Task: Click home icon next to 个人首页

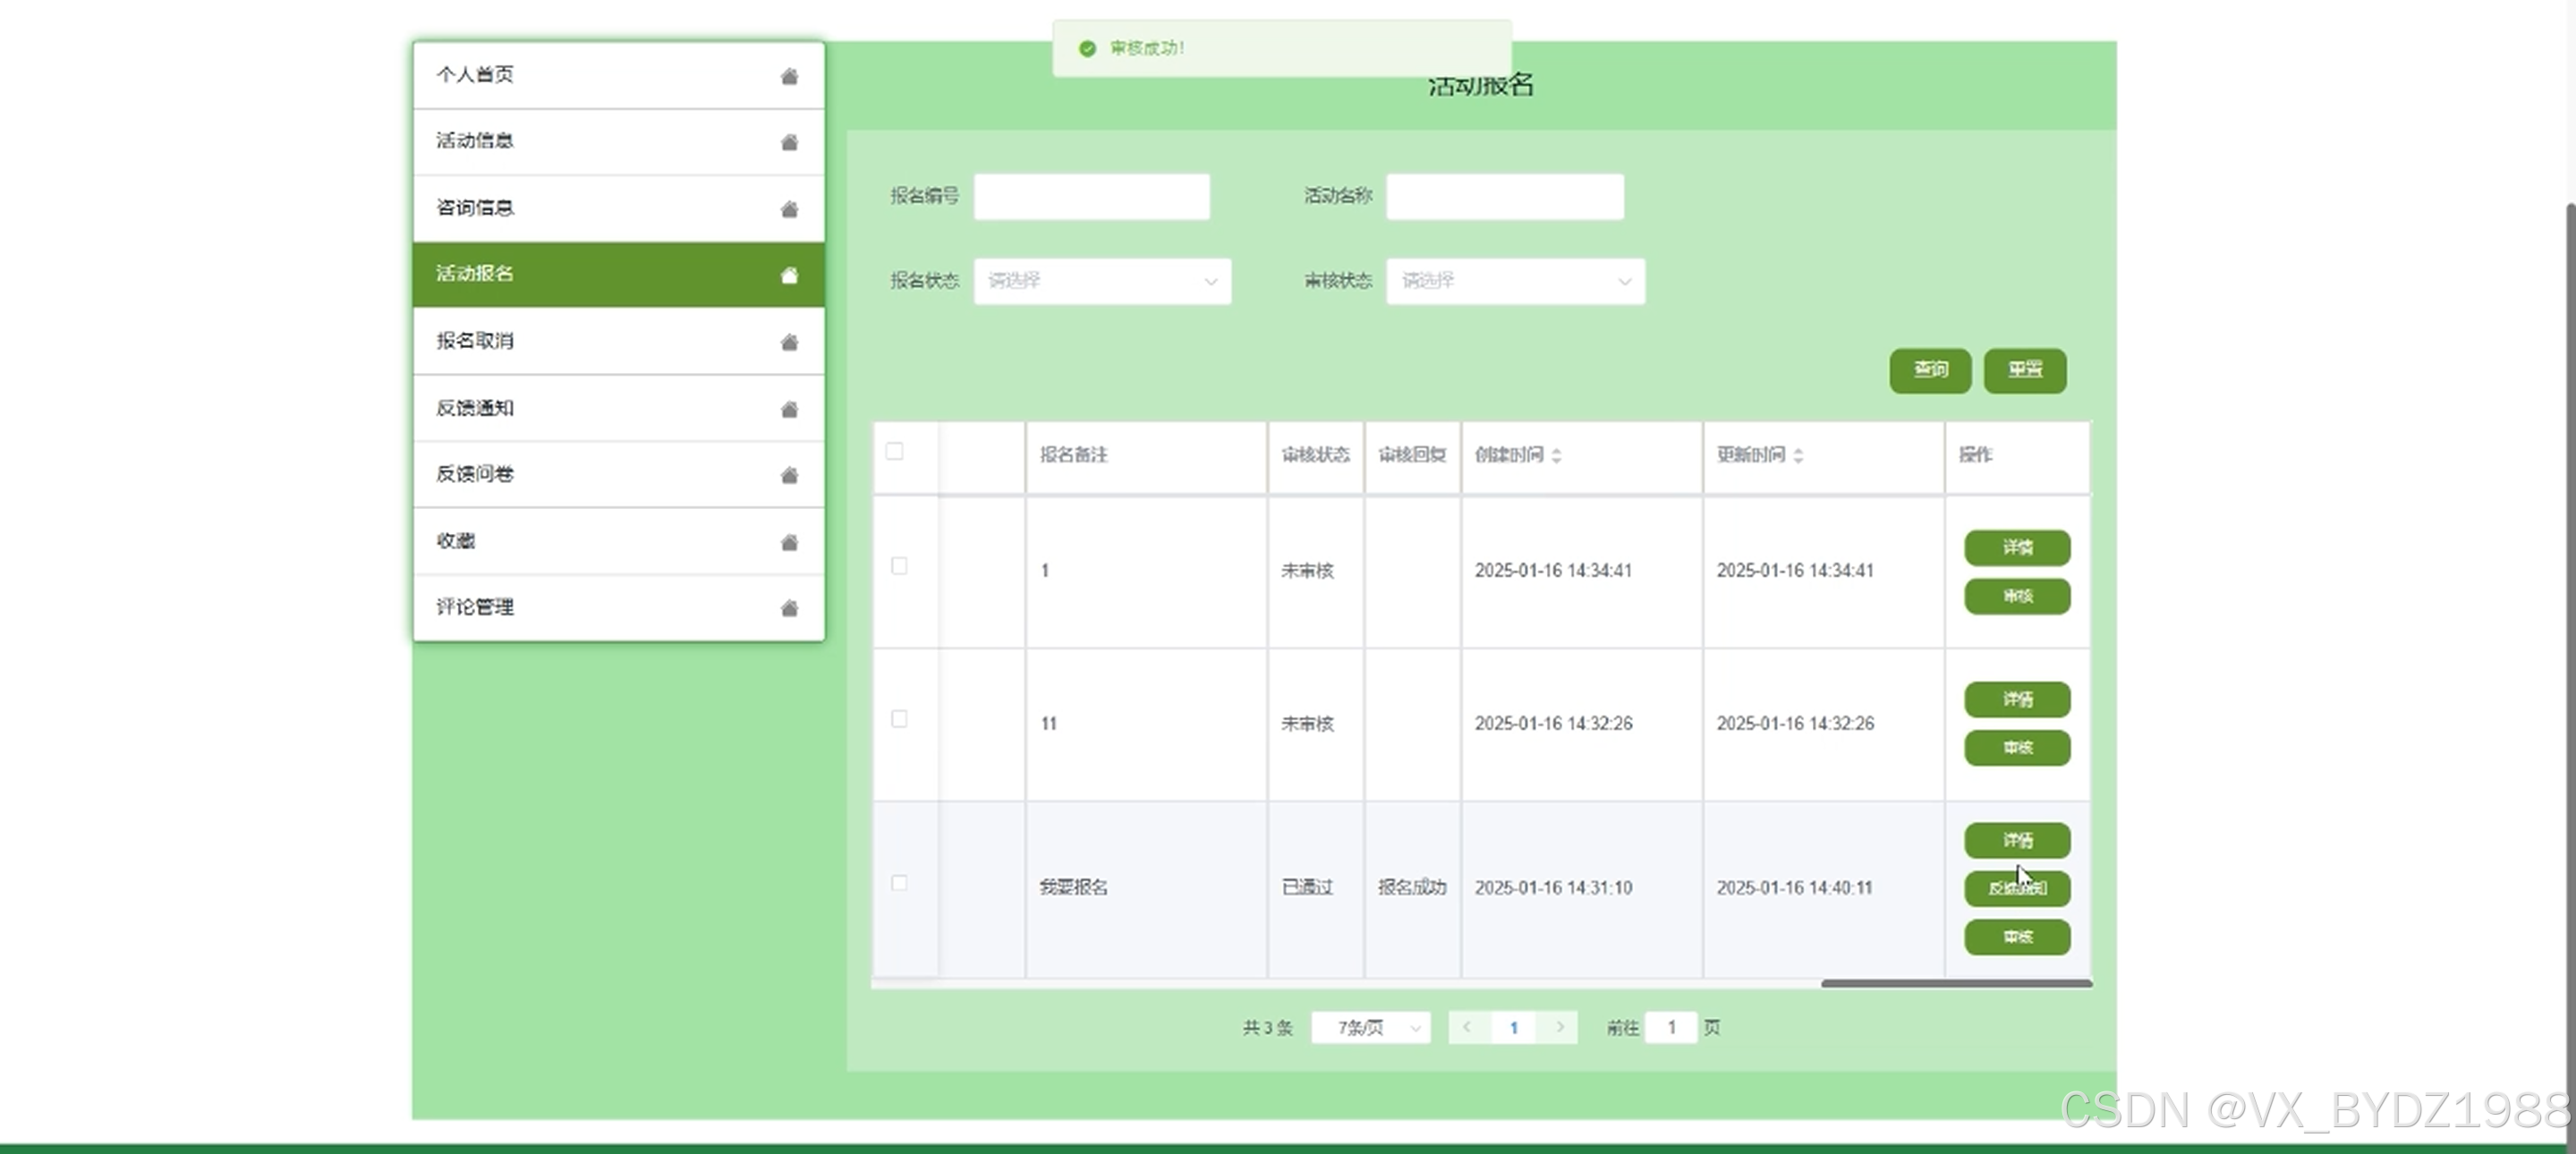Action: point(789,76)
